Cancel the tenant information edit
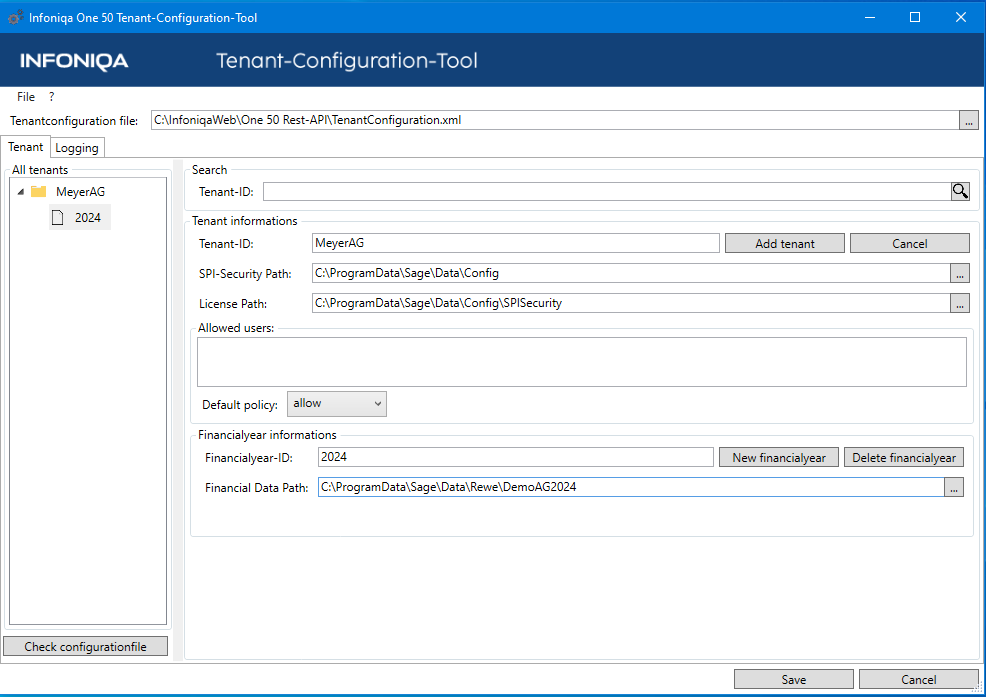986x697 pixels. (909, 243)
